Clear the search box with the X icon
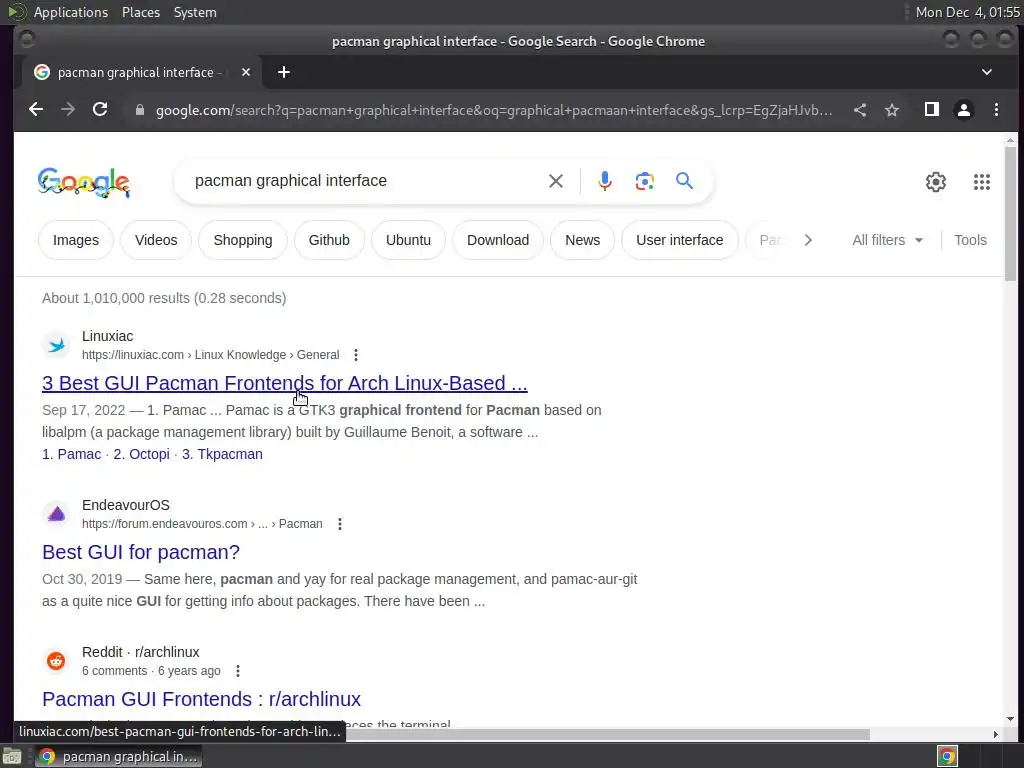1024x768 pixels. [x=556, y=181]
